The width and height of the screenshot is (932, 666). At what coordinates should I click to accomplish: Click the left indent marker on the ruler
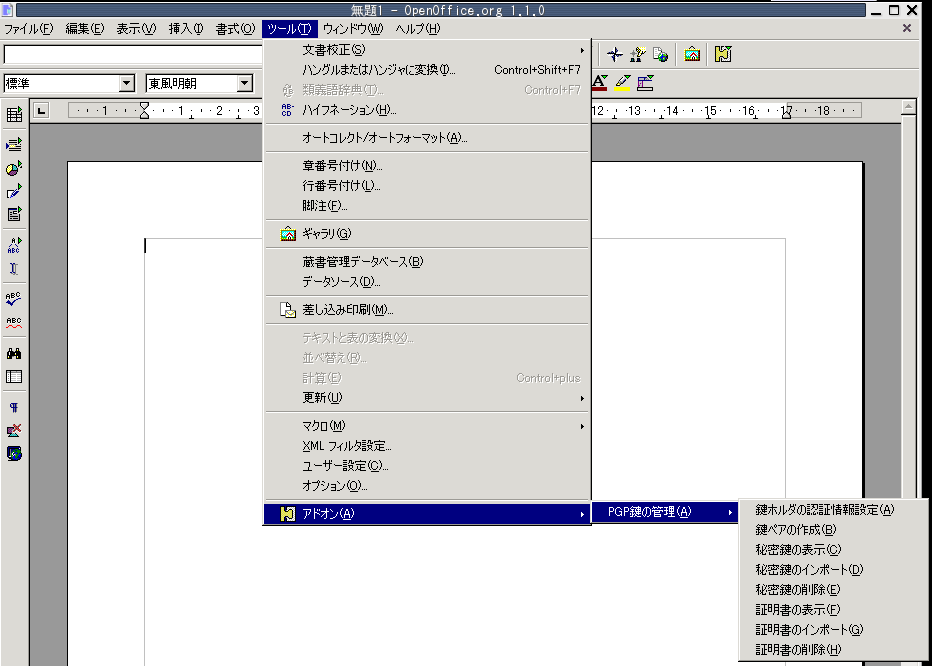144,111
